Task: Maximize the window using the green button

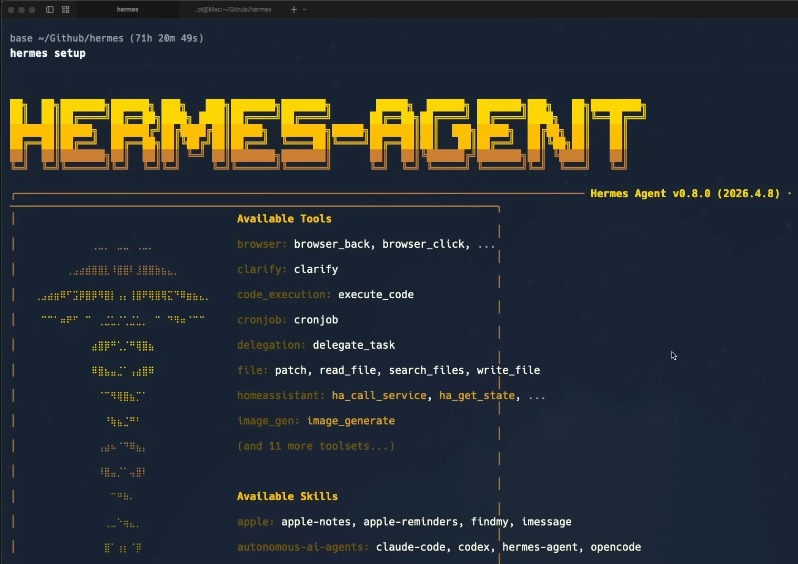Action: click(32, 9)
